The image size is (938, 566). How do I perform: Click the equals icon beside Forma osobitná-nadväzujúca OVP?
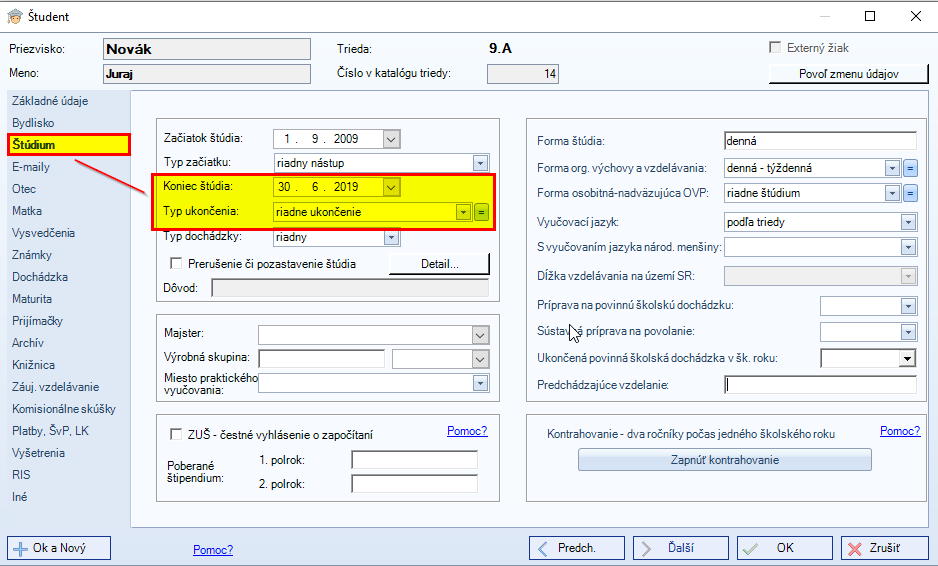pos(910,193)
